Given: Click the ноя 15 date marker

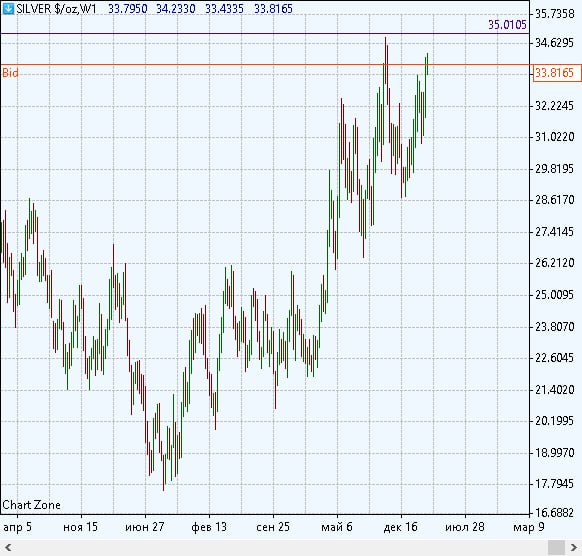Looking at the screenshot, I should click(x=81, y=527).
